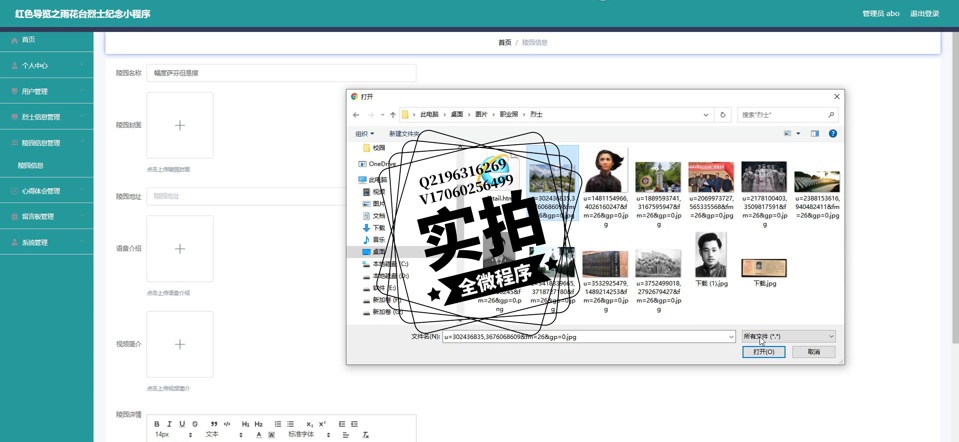959x442 pixels.
Task: Click the 打开(O) button
Action: coord(763,352)
